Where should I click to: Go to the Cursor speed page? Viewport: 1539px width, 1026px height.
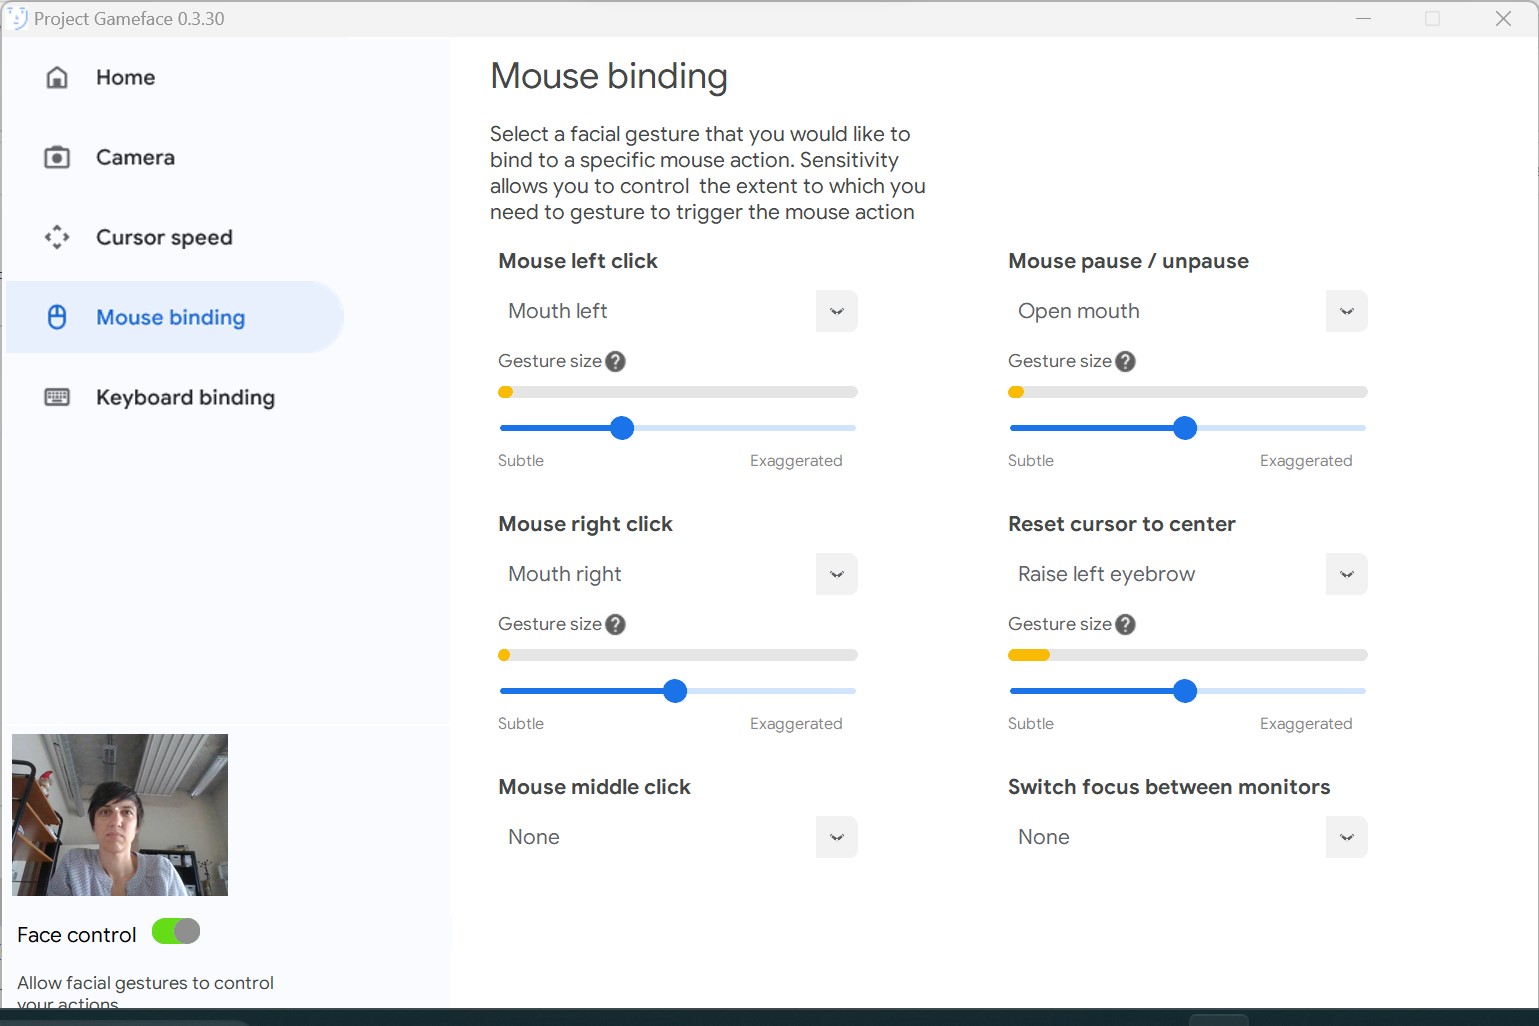click(x=164, y=238)
